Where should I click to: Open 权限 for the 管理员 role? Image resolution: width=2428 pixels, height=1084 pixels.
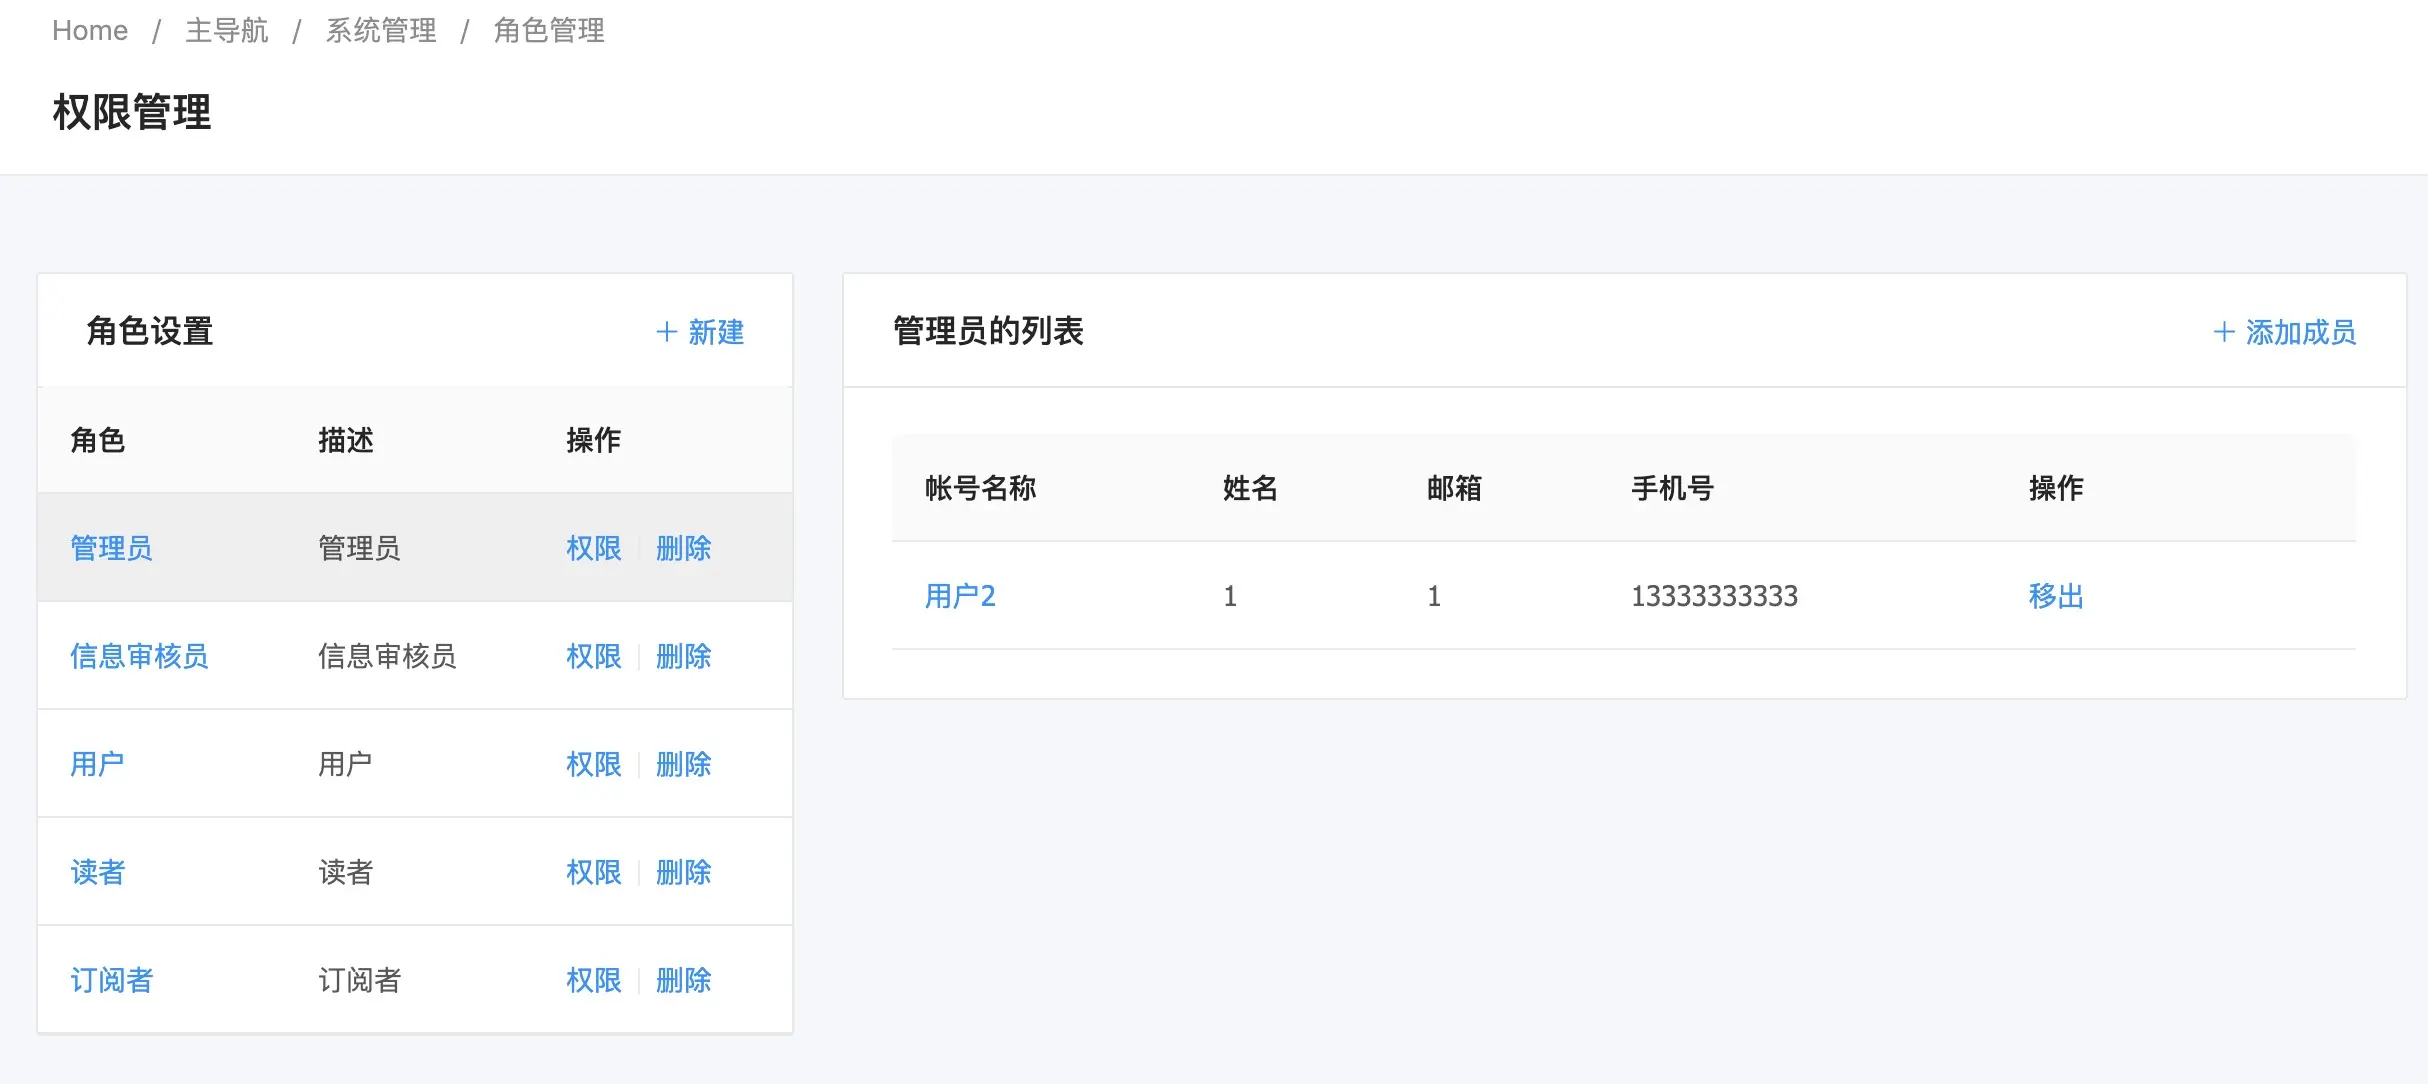pyautogui.click(x=593, y=548)
